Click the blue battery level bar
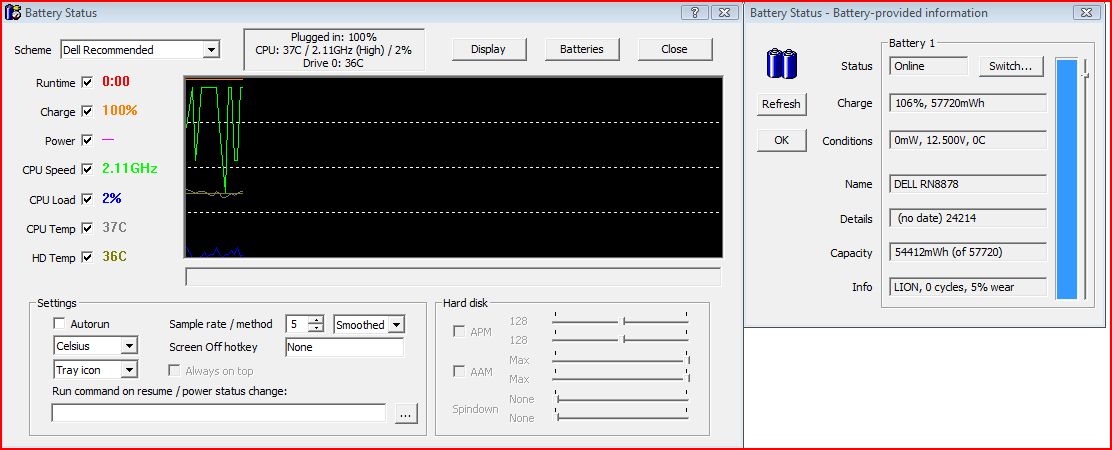Screen dimensions: 1112x450 pos(1067,179)
